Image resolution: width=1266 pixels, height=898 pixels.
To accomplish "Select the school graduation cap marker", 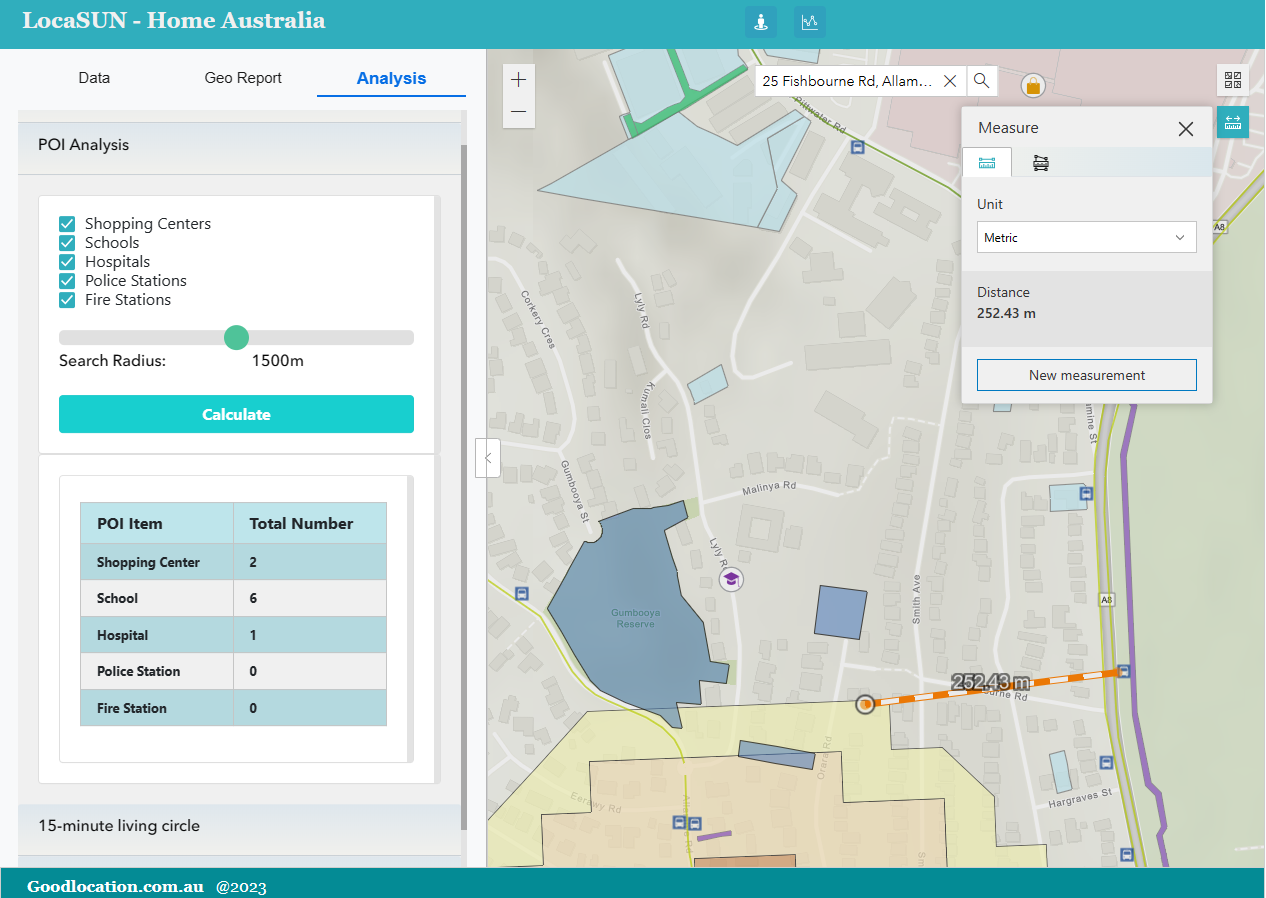I will [x=732, y=579].
